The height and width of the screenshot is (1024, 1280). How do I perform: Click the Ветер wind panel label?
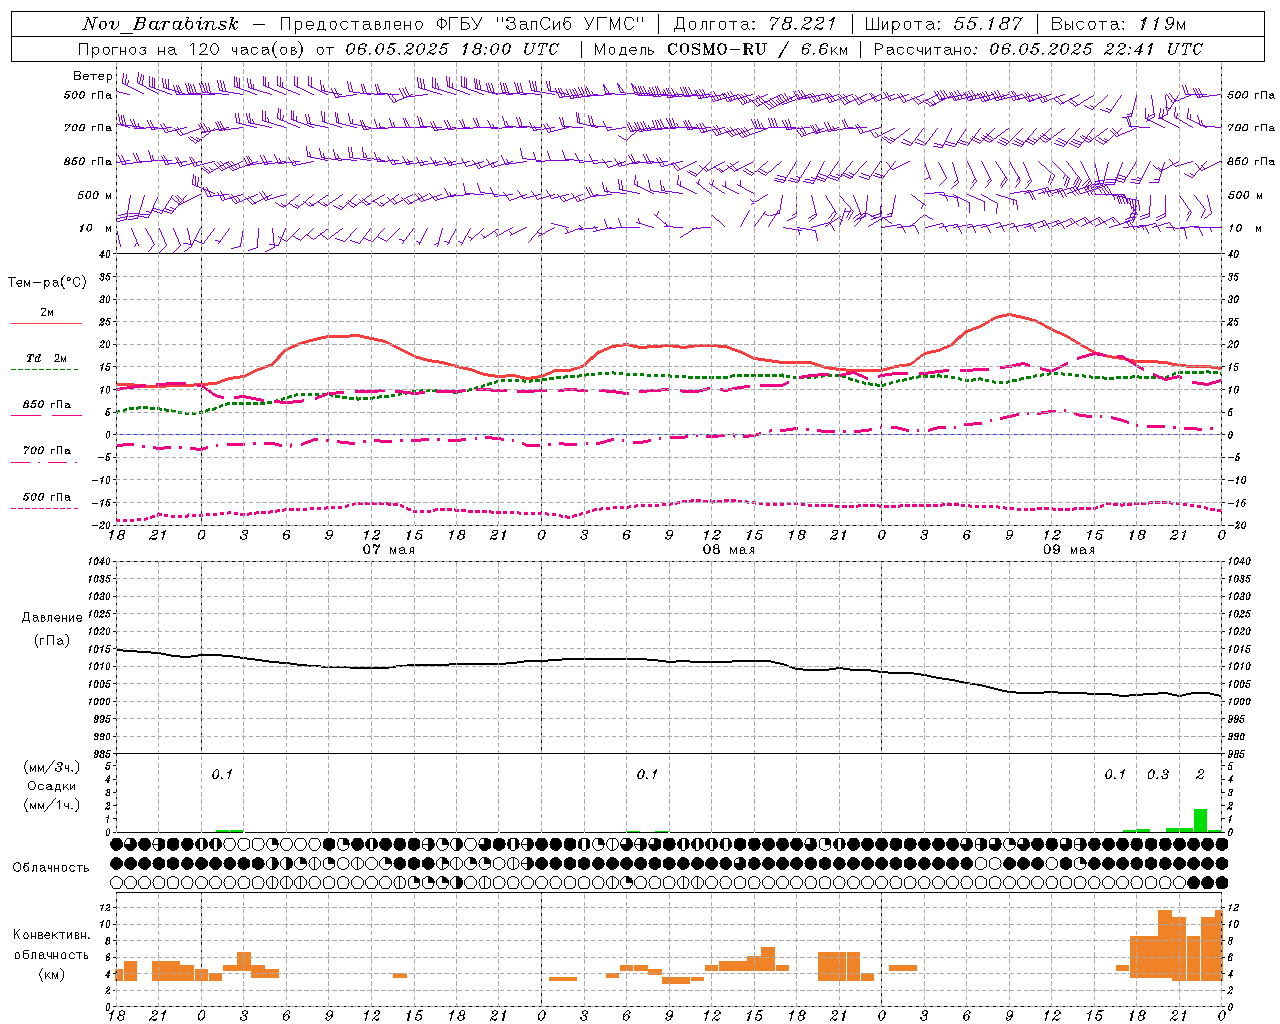pyautogui.click(x=92, y=76)
